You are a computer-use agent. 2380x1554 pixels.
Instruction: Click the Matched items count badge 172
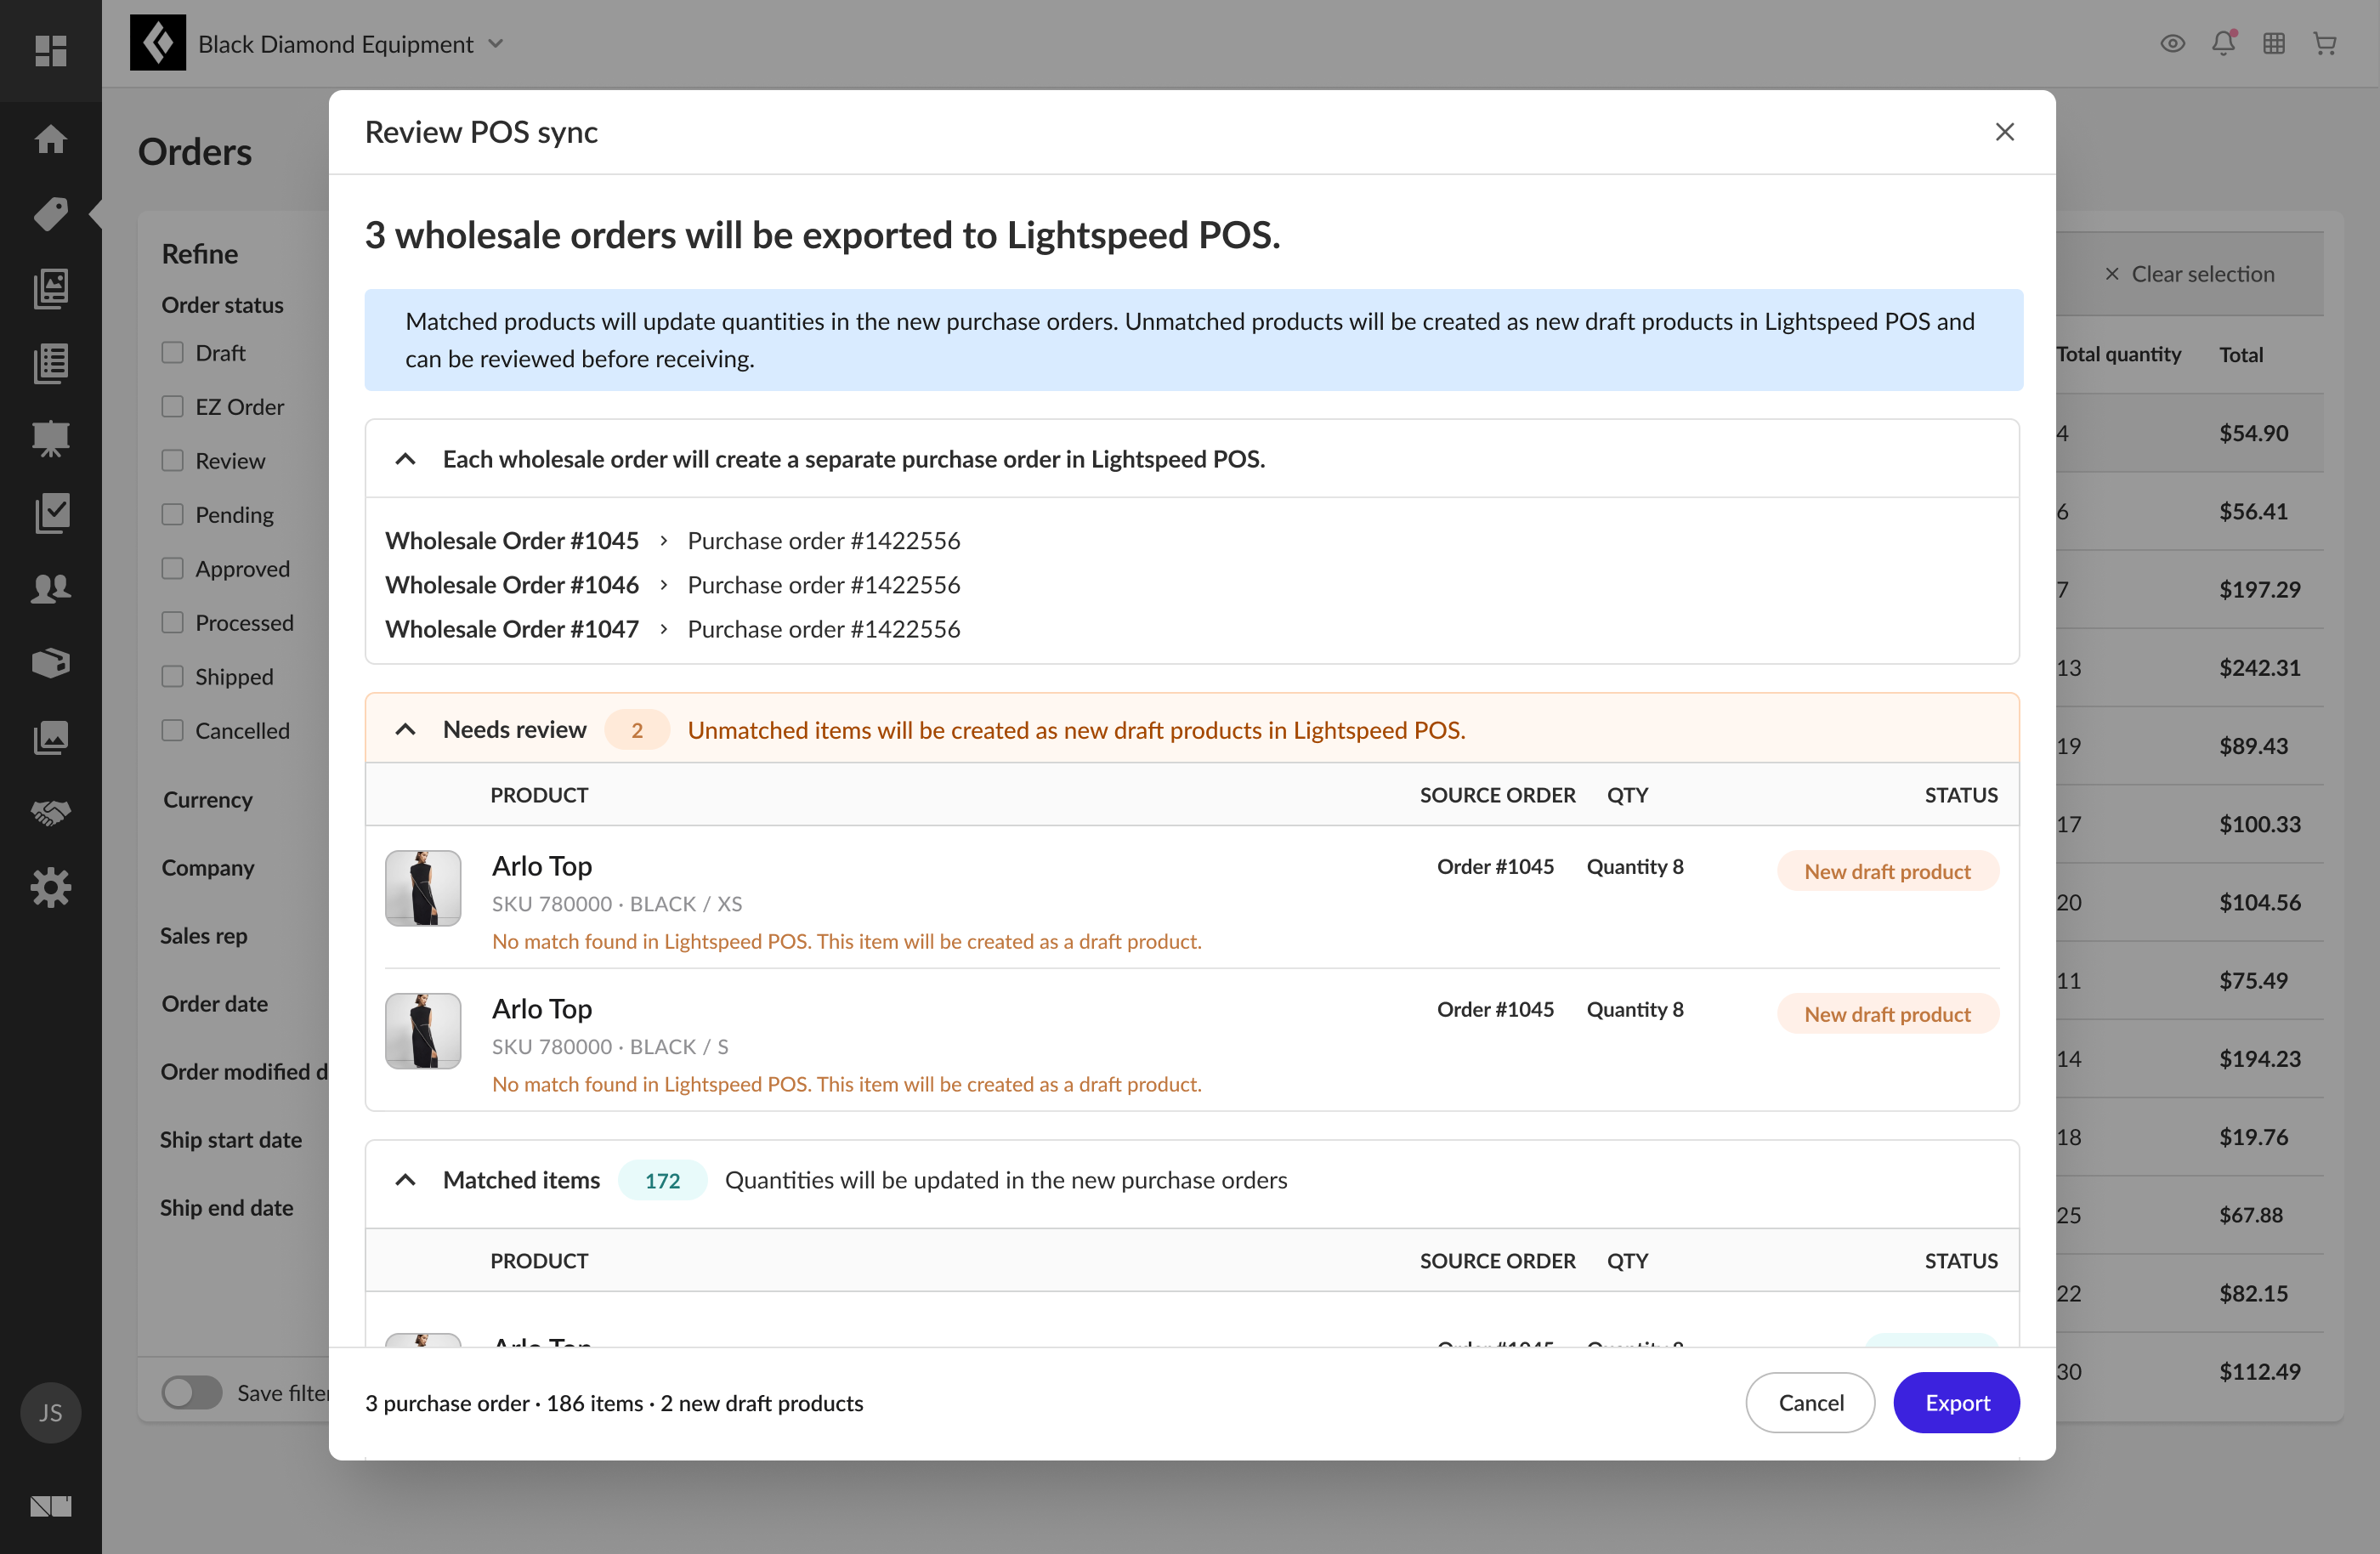point(662,1180)
